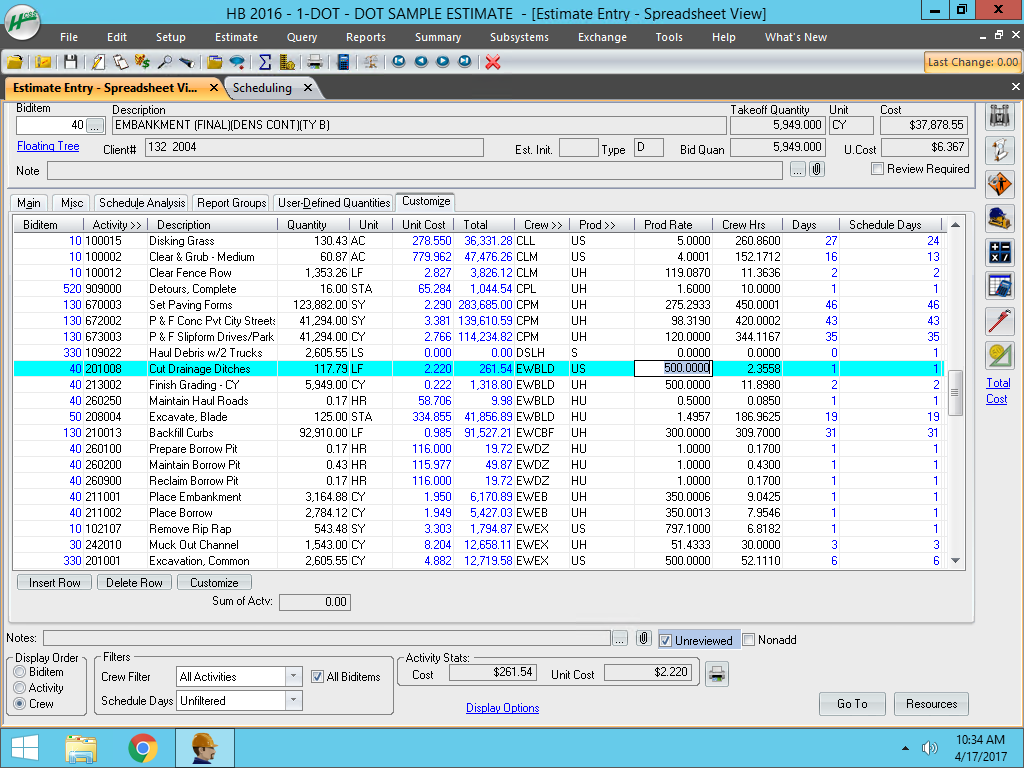Image resolution: width=1024 pixels, height=768 pixels.
Task: Uncheck the All Biditems checkbox
Action: pyautogui.click(x=317, y=677)
